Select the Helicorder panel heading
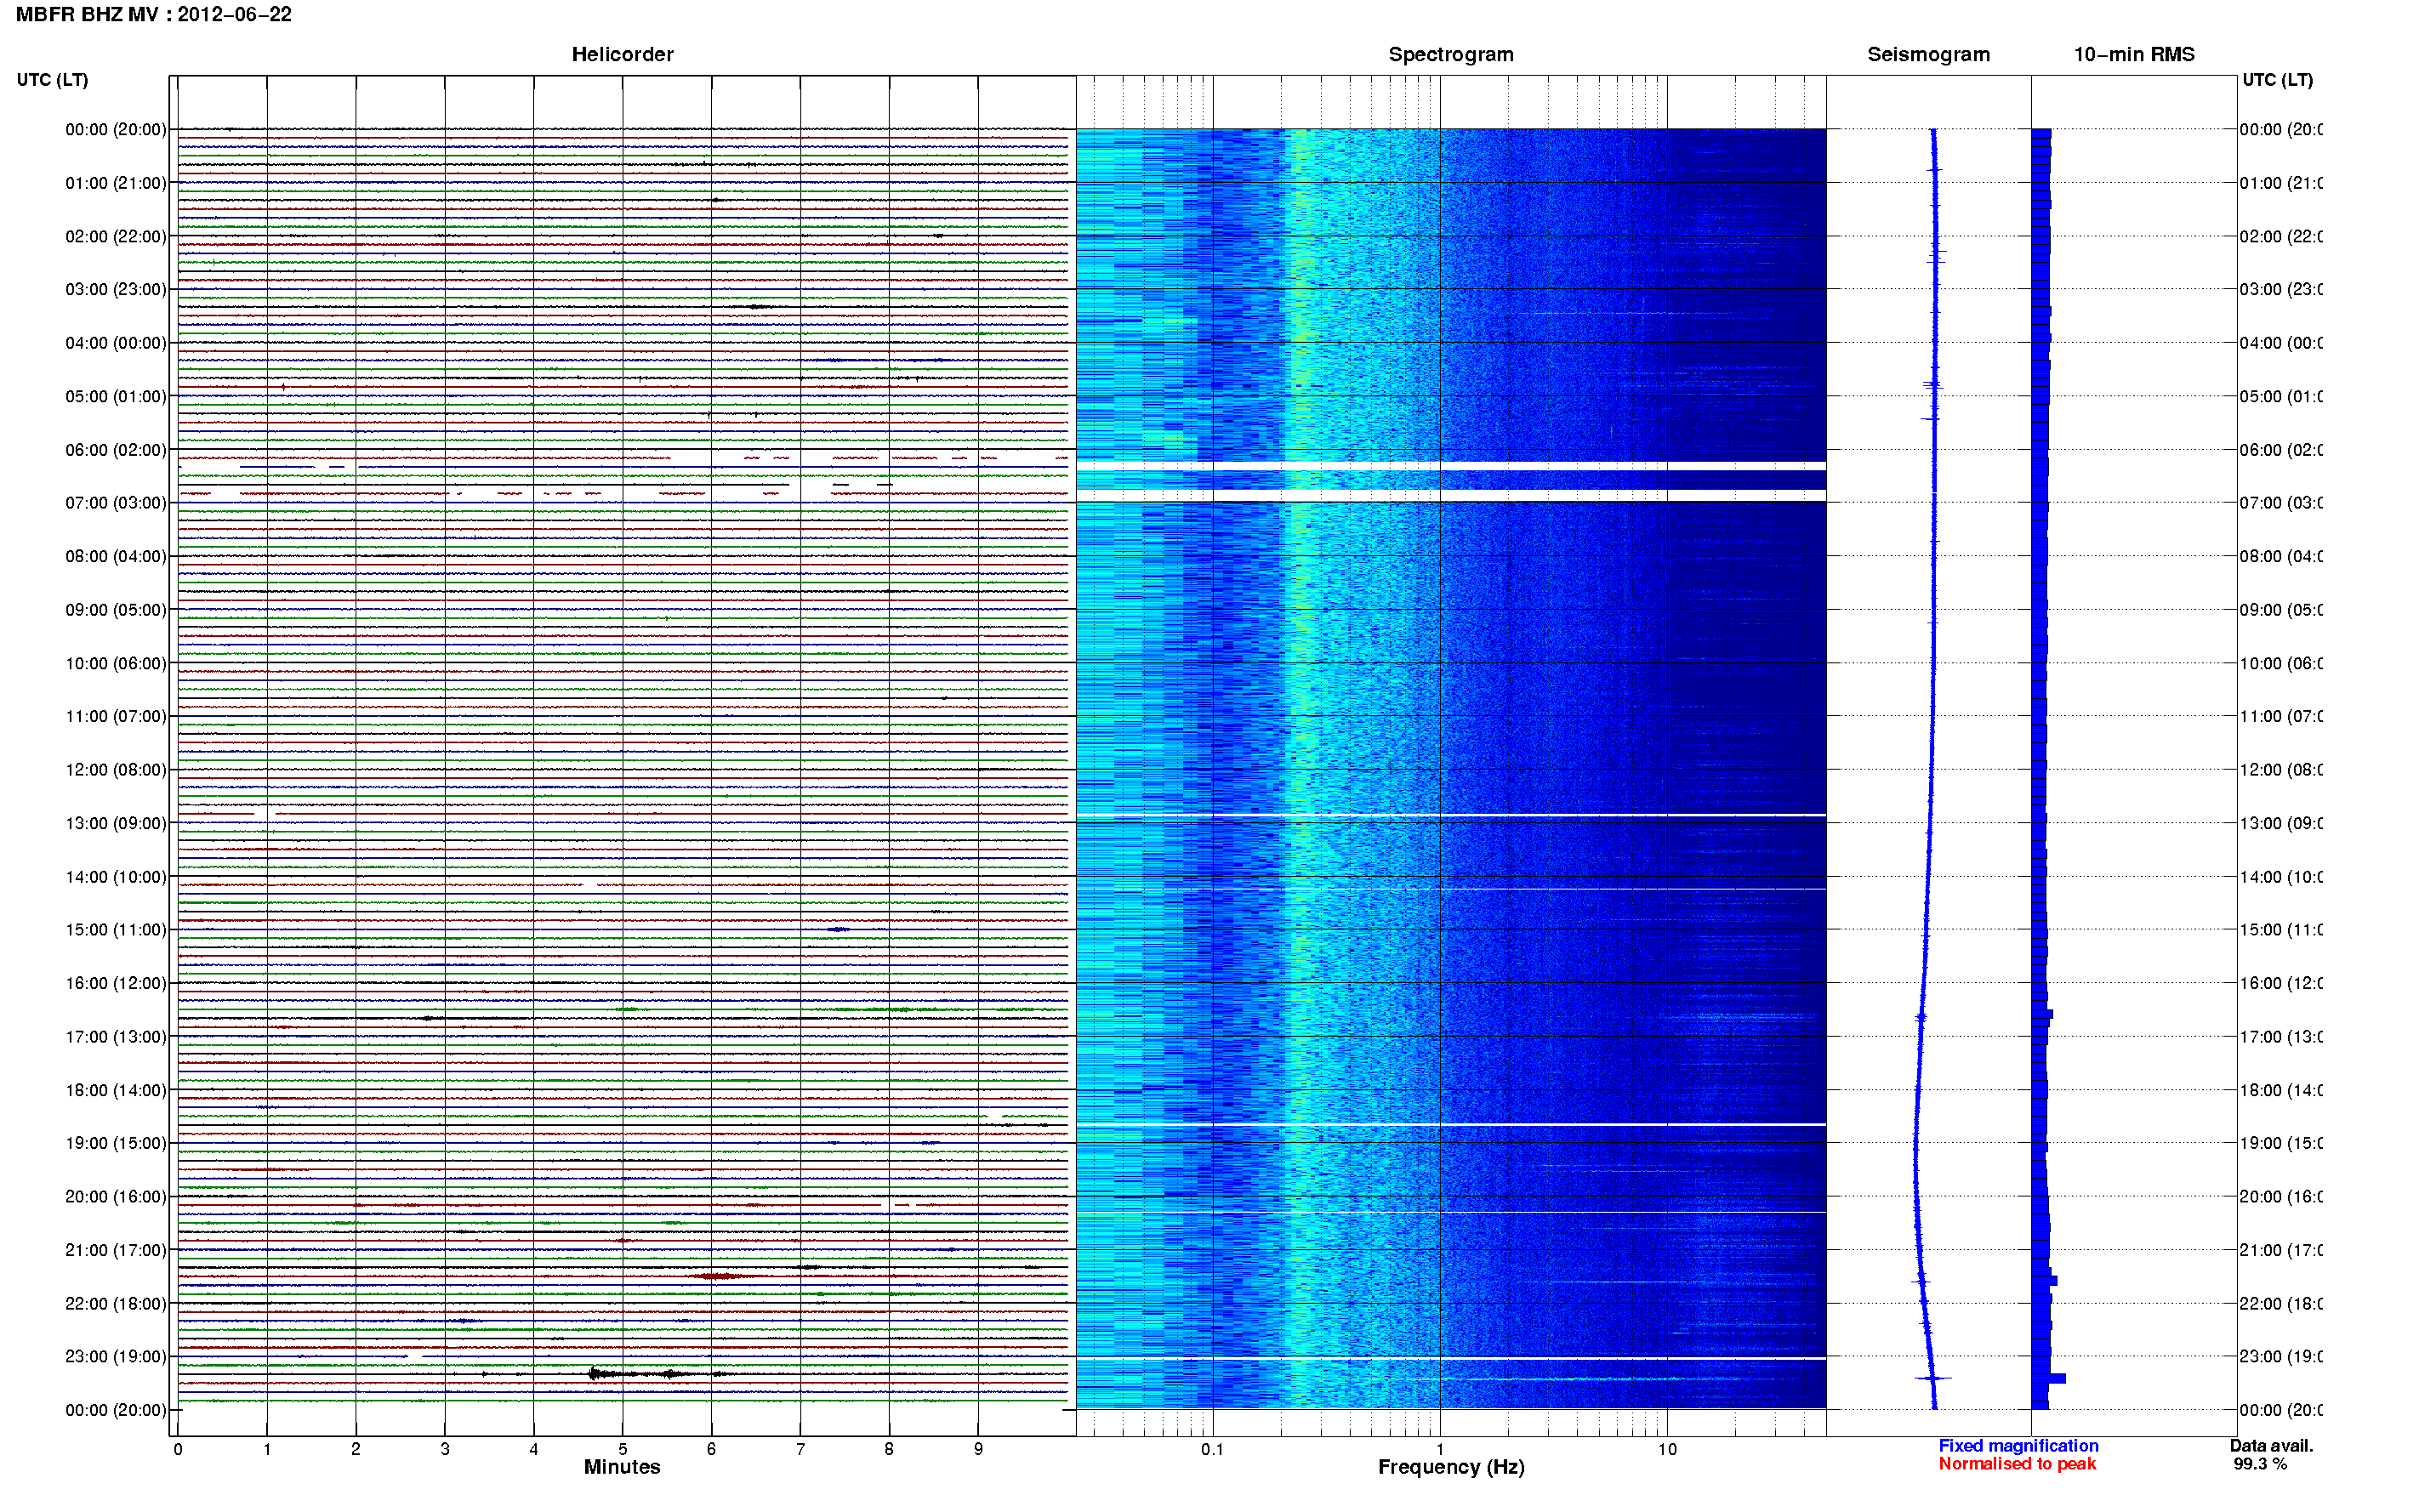This screenshot has height=1512, width=2419. (x=622, y=54)
